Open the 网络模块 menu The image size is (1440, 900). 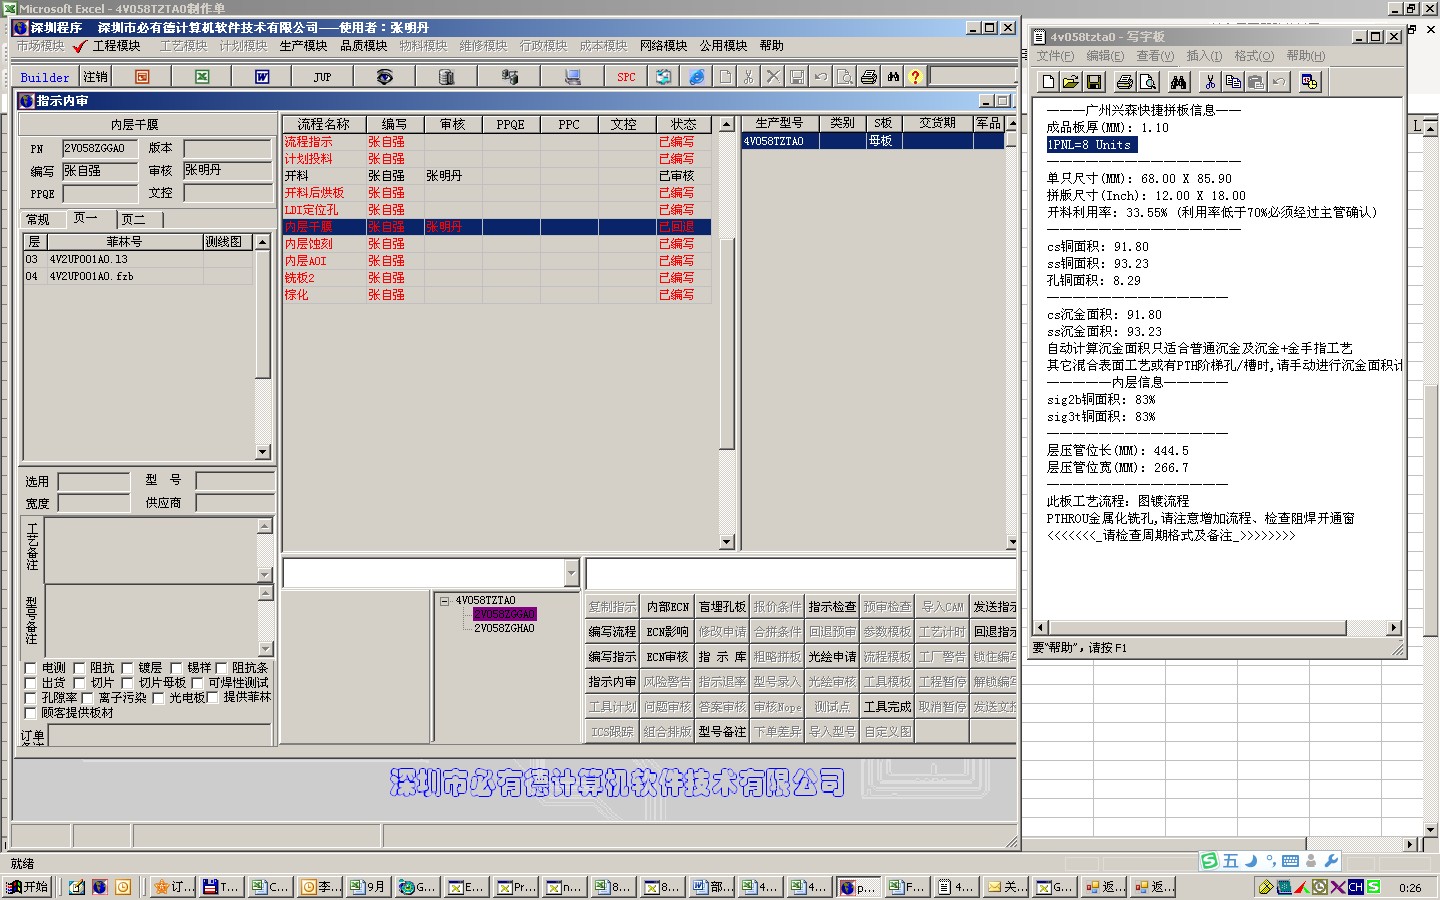coord(663,46)
